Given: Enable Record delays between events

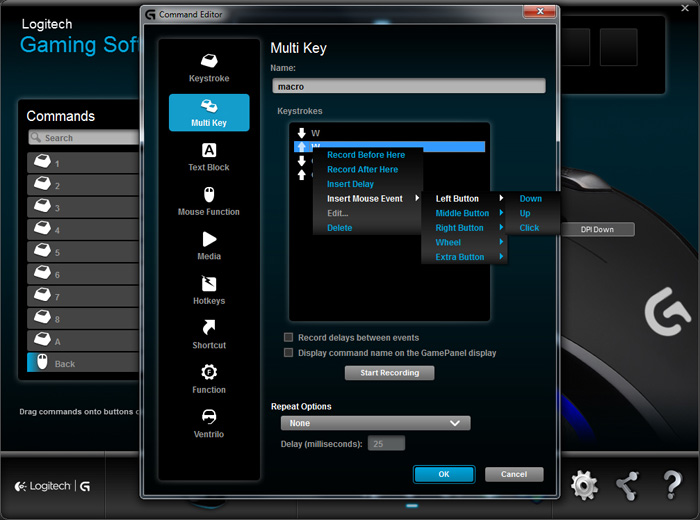Looking at the screenshot, I should point(289,337).
